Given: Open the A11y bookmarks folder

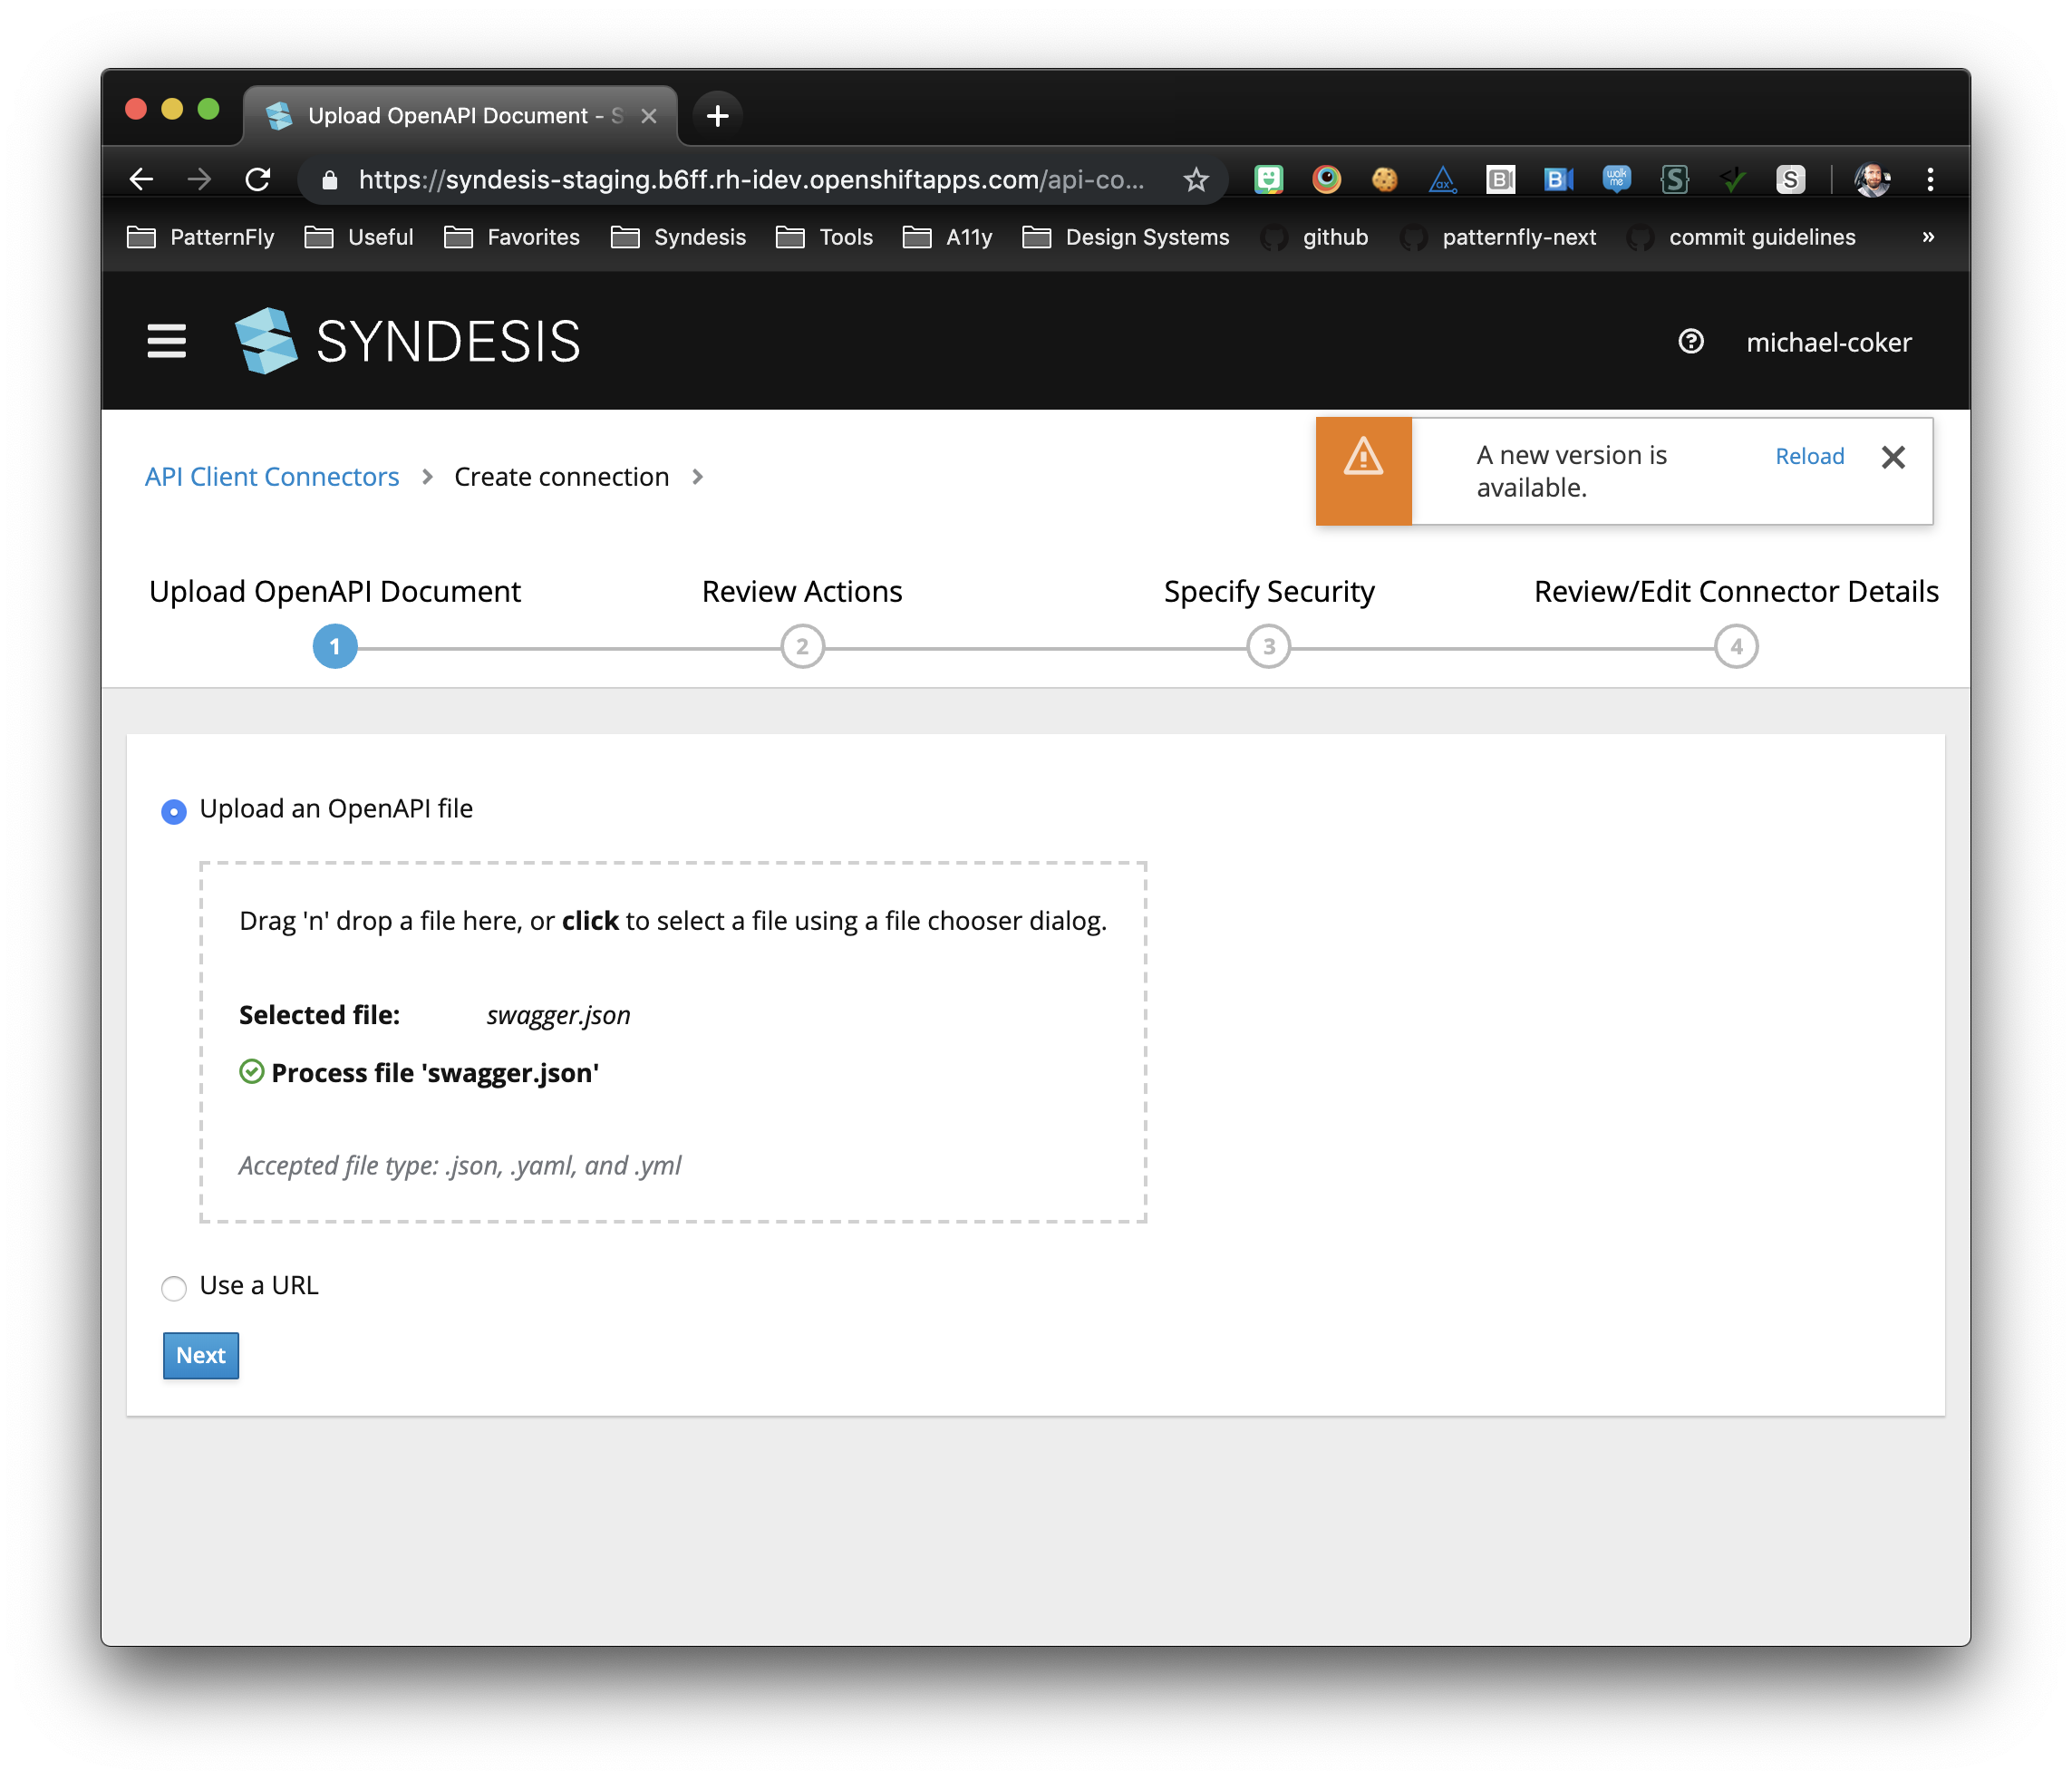Looking at the screenshot, I should pyautogui.click(x=948, y=237).
